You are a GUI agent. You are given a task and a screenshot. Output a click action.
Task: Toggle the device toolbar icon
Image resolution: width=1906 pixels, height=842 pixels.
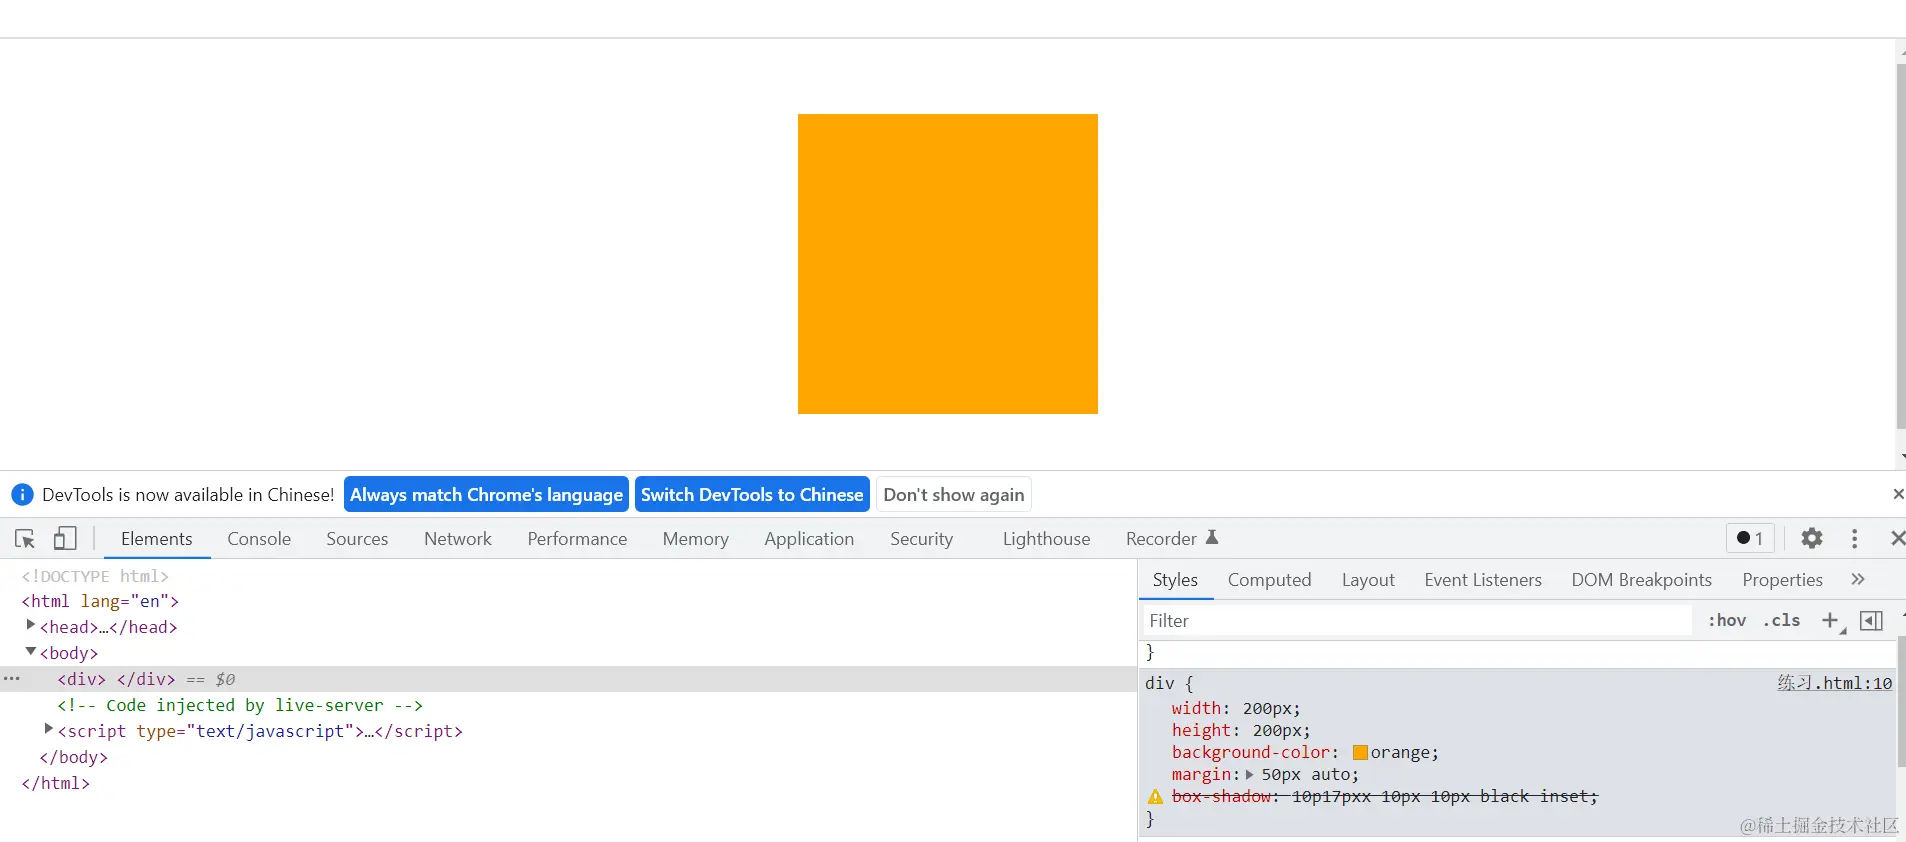65,539
